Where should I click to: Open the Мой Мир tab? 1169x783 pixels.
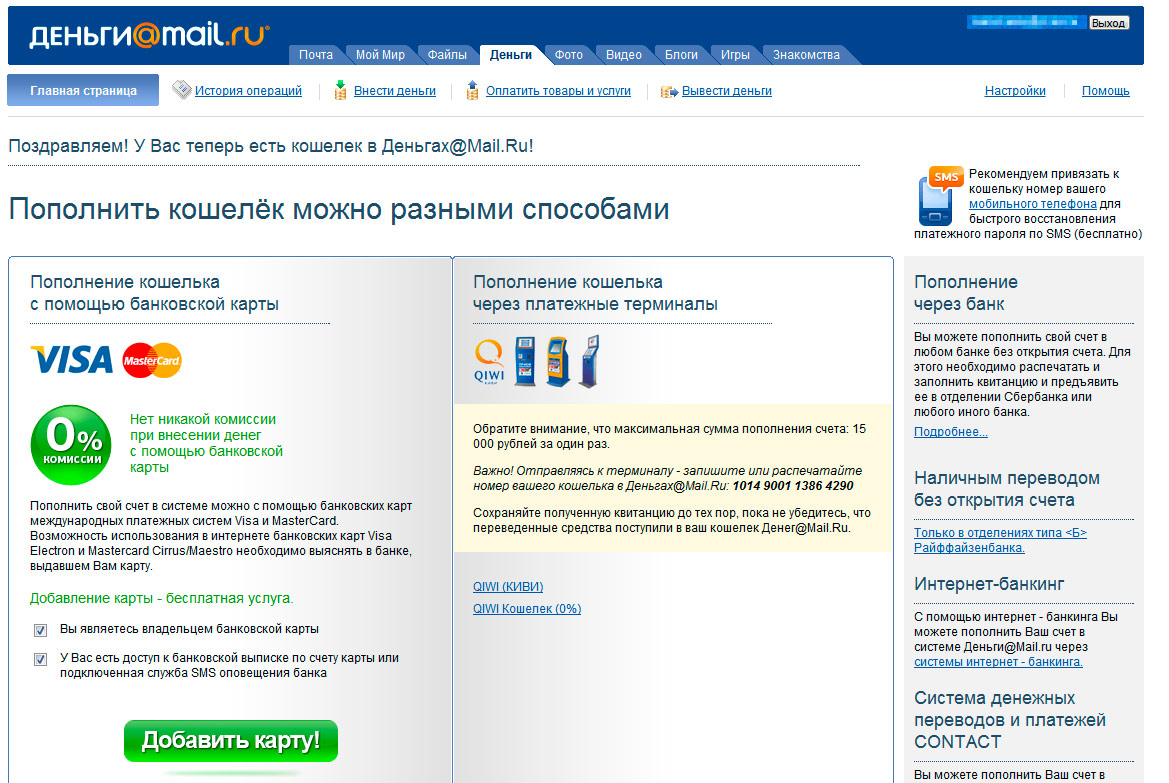point(380,54)
